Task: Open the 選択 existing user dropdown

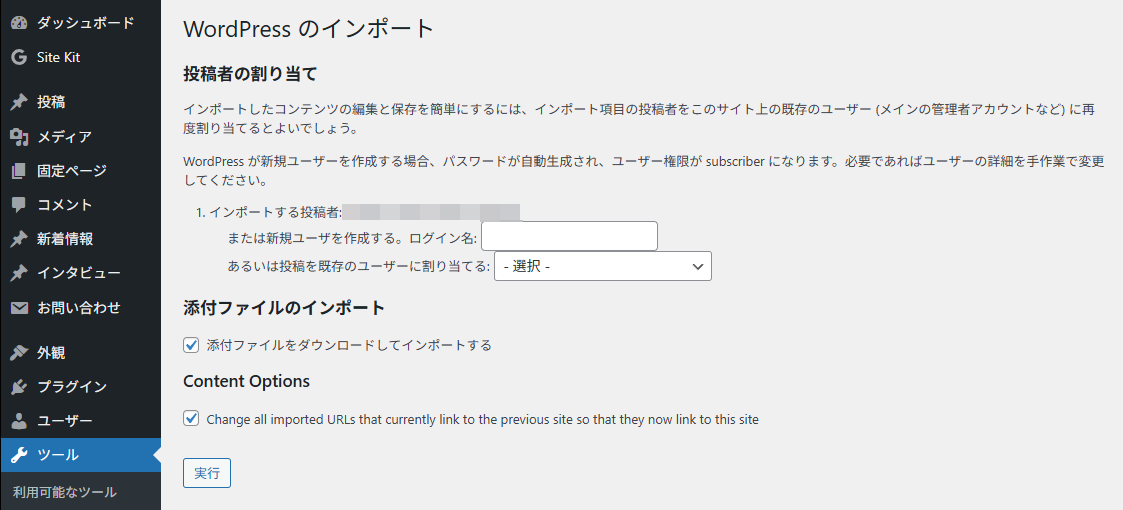Action: click(602, 266)
